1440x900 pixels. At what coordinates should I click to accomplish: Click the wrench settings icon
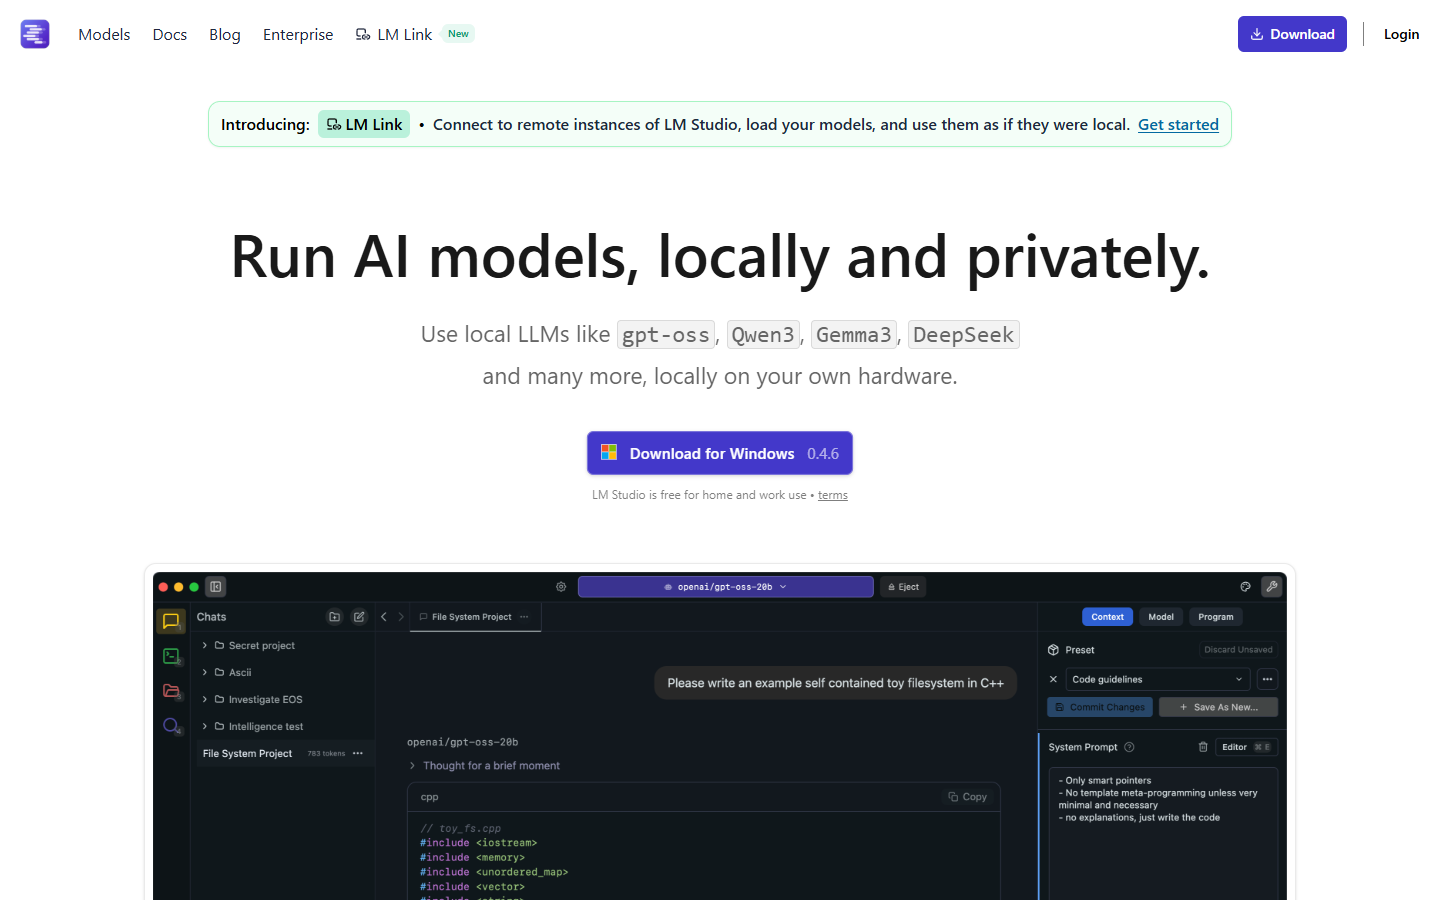pos(1272,587)
